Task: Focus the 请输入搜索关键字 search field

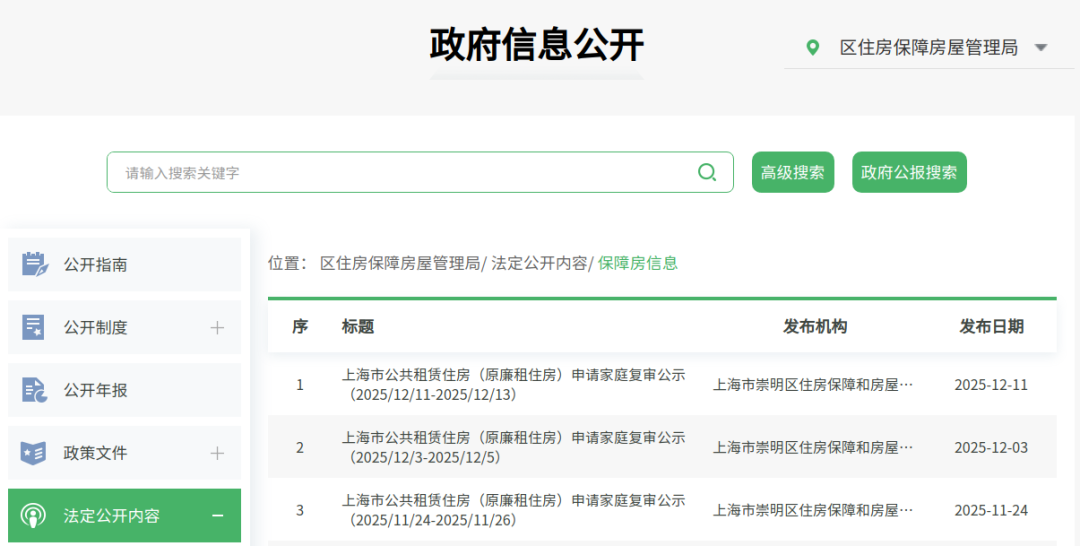Action: pos(400,172)
